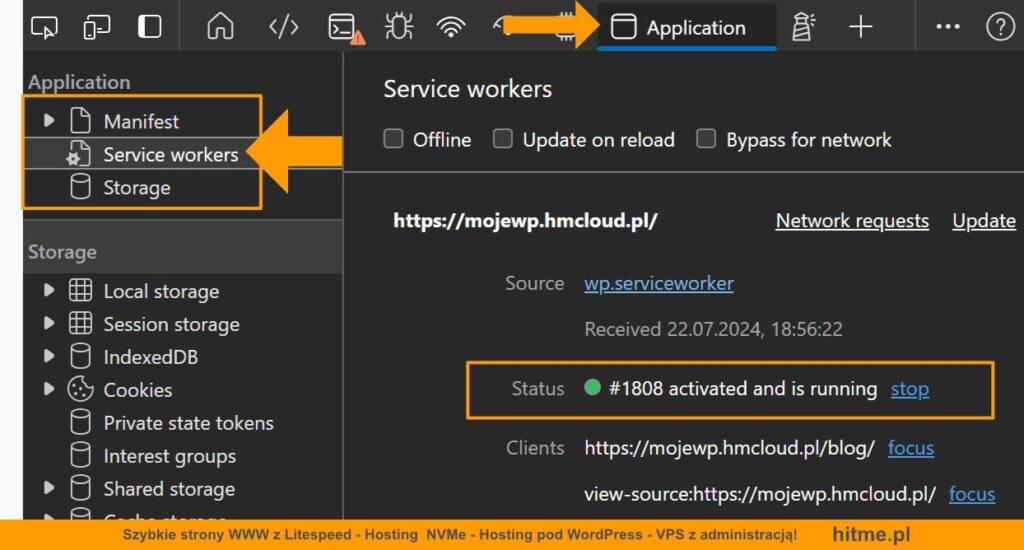Viewport: 1024px width, 550px height.
Task: Check Update on reload option
Action: click(x=503, y=139)
